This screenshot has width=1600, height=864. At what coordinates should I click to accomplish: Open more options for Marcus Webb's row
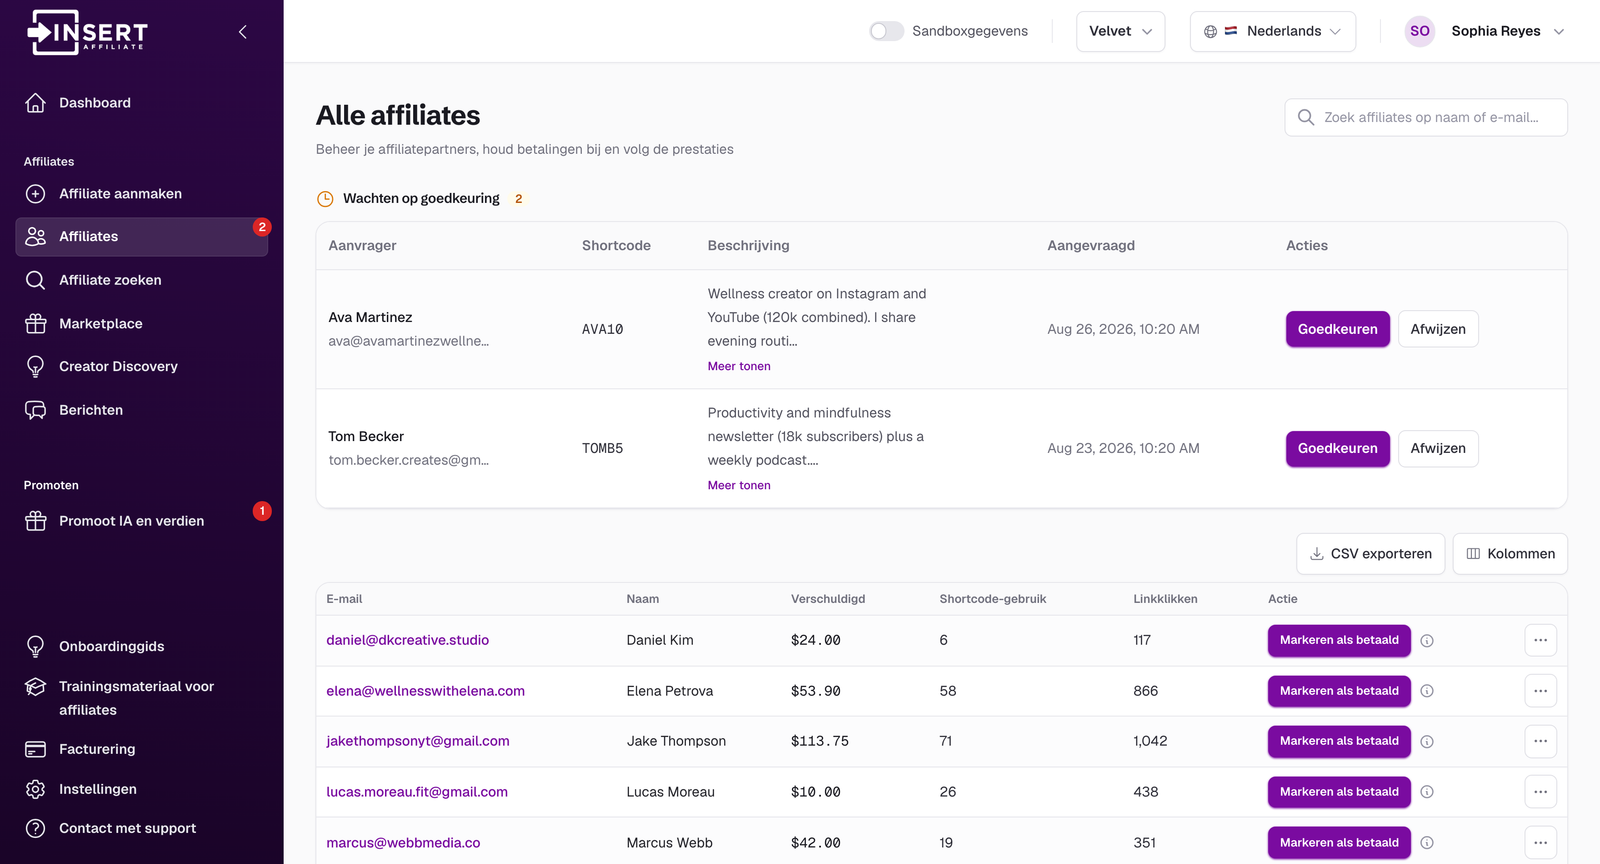click(1541, 843)
